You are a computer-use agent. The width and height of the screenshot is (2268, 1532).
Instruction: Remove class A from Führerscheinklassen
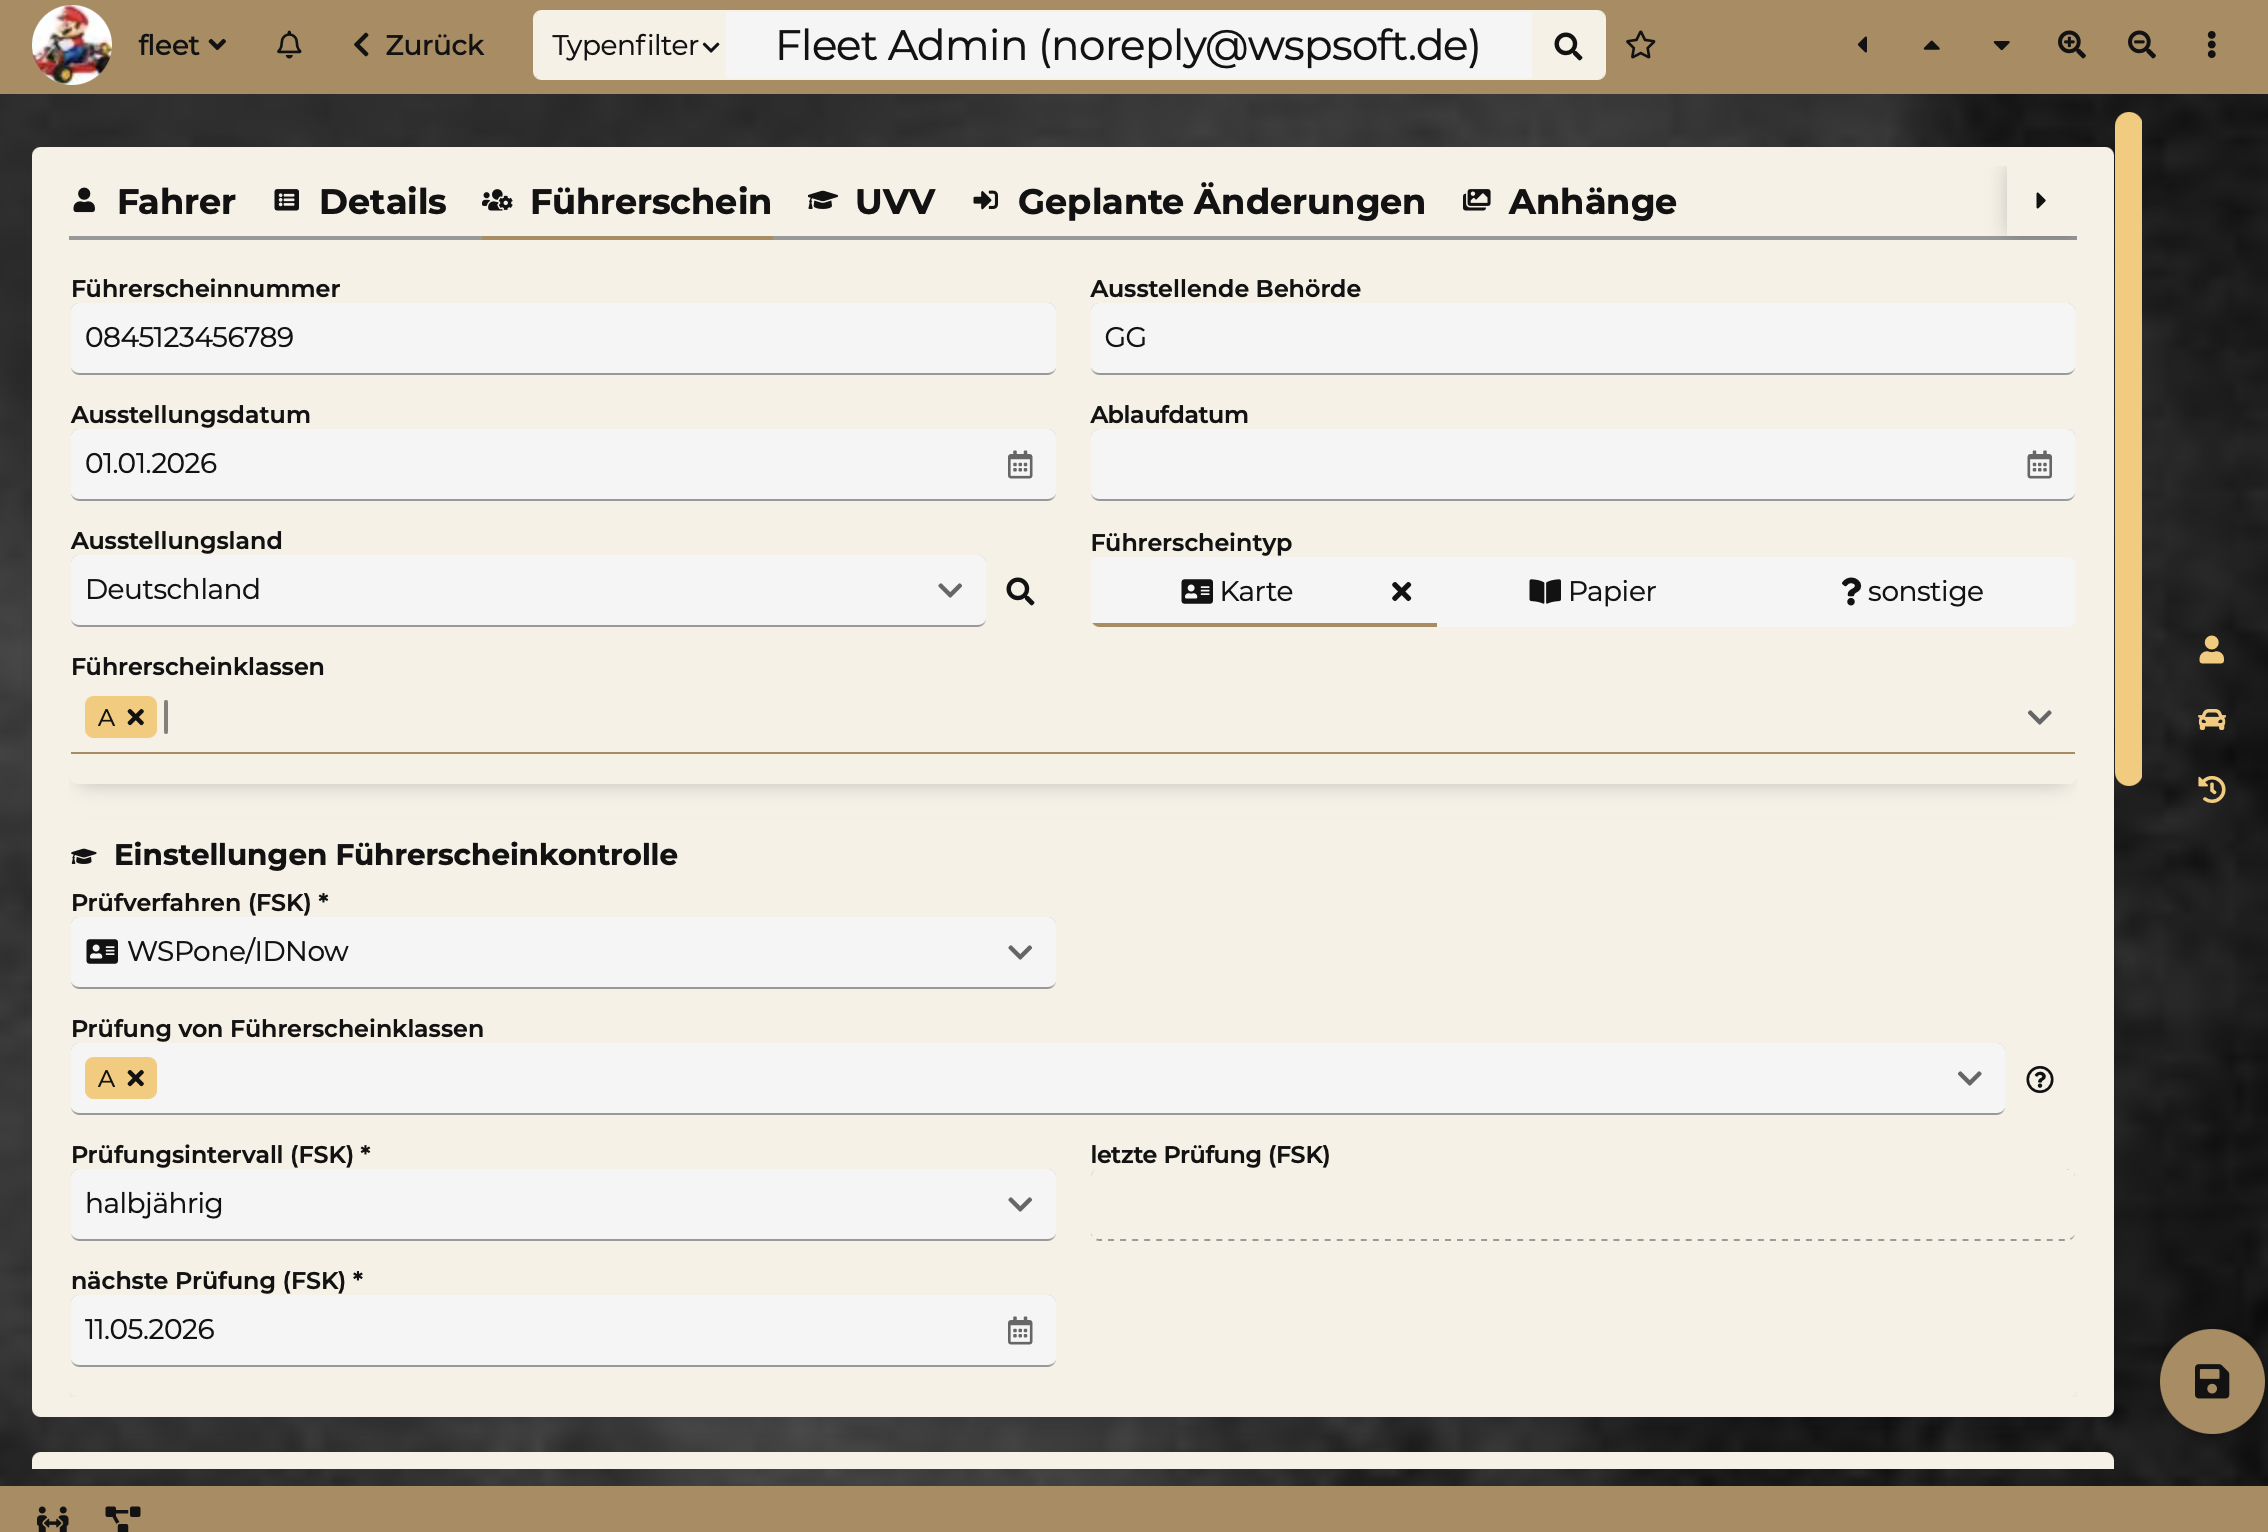coord(136,717)
